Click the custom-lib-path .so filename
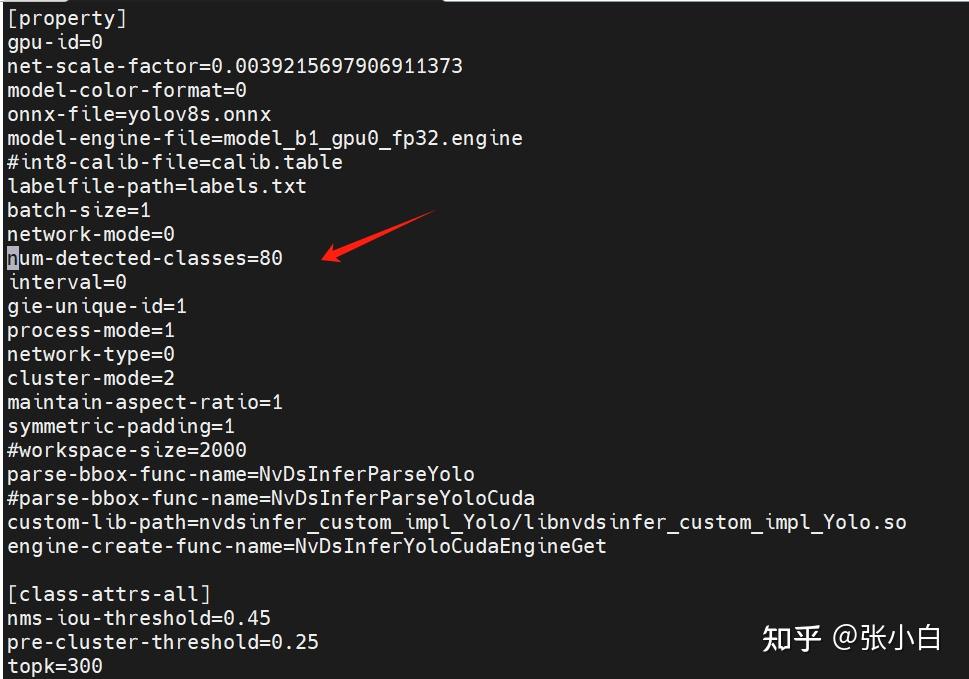Viewport: 969px width, 679px height. pyautogui.click(x=715, y=523)
